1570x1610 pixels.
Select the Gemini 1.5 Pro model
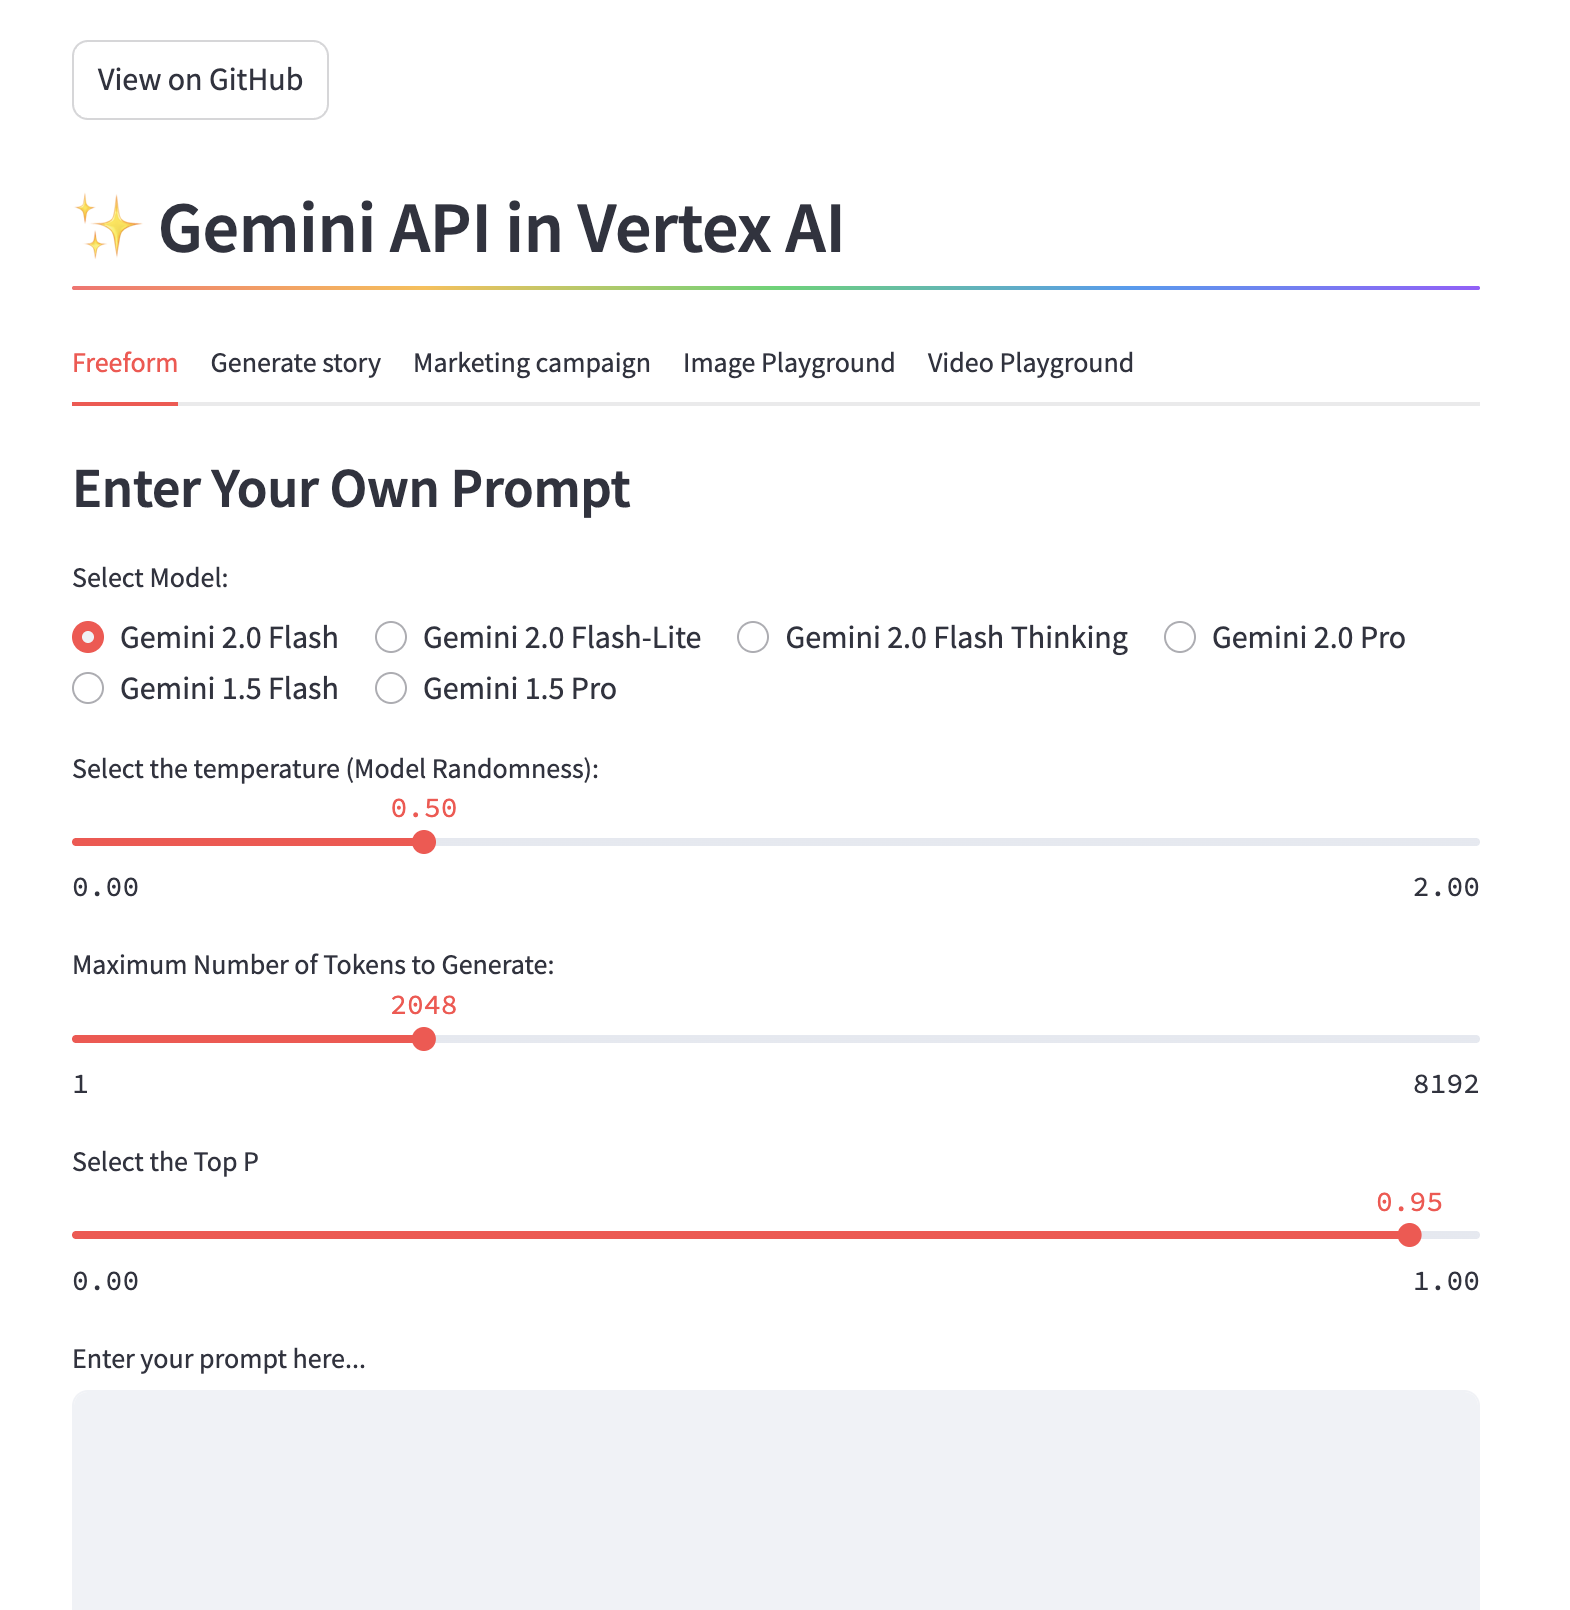click(390, 688)
